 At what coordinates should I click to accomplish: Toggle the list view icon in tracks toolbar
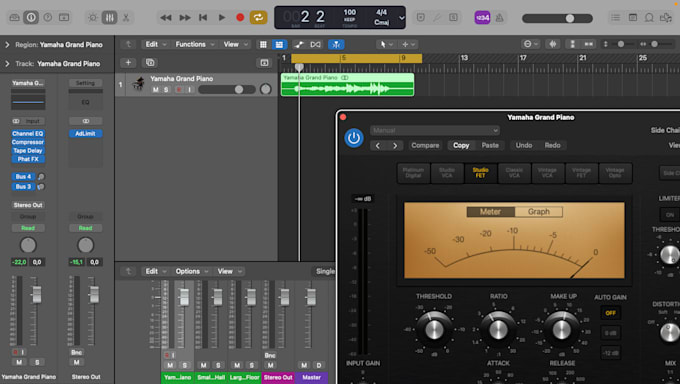coord(279,45)
